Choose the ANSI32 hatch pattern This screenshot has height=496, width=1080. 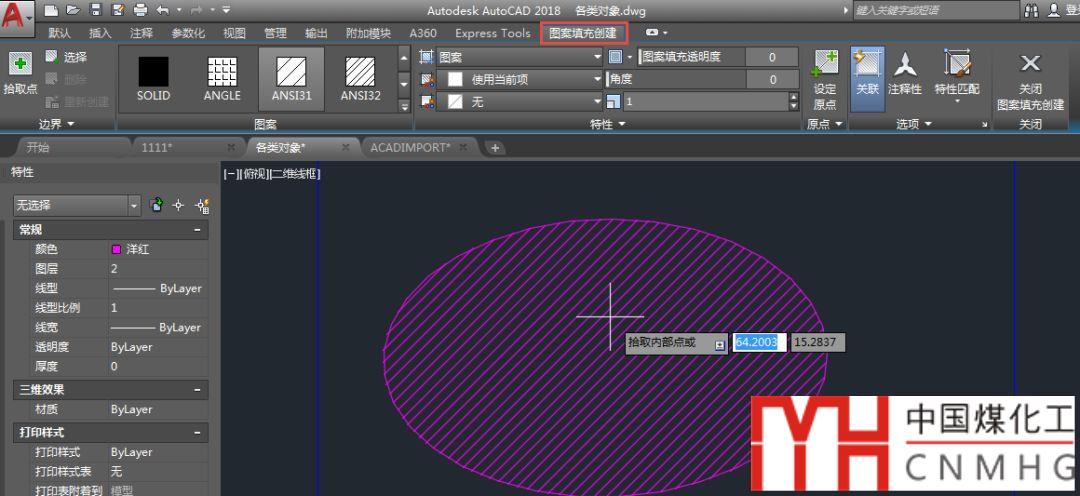[360, 72]
